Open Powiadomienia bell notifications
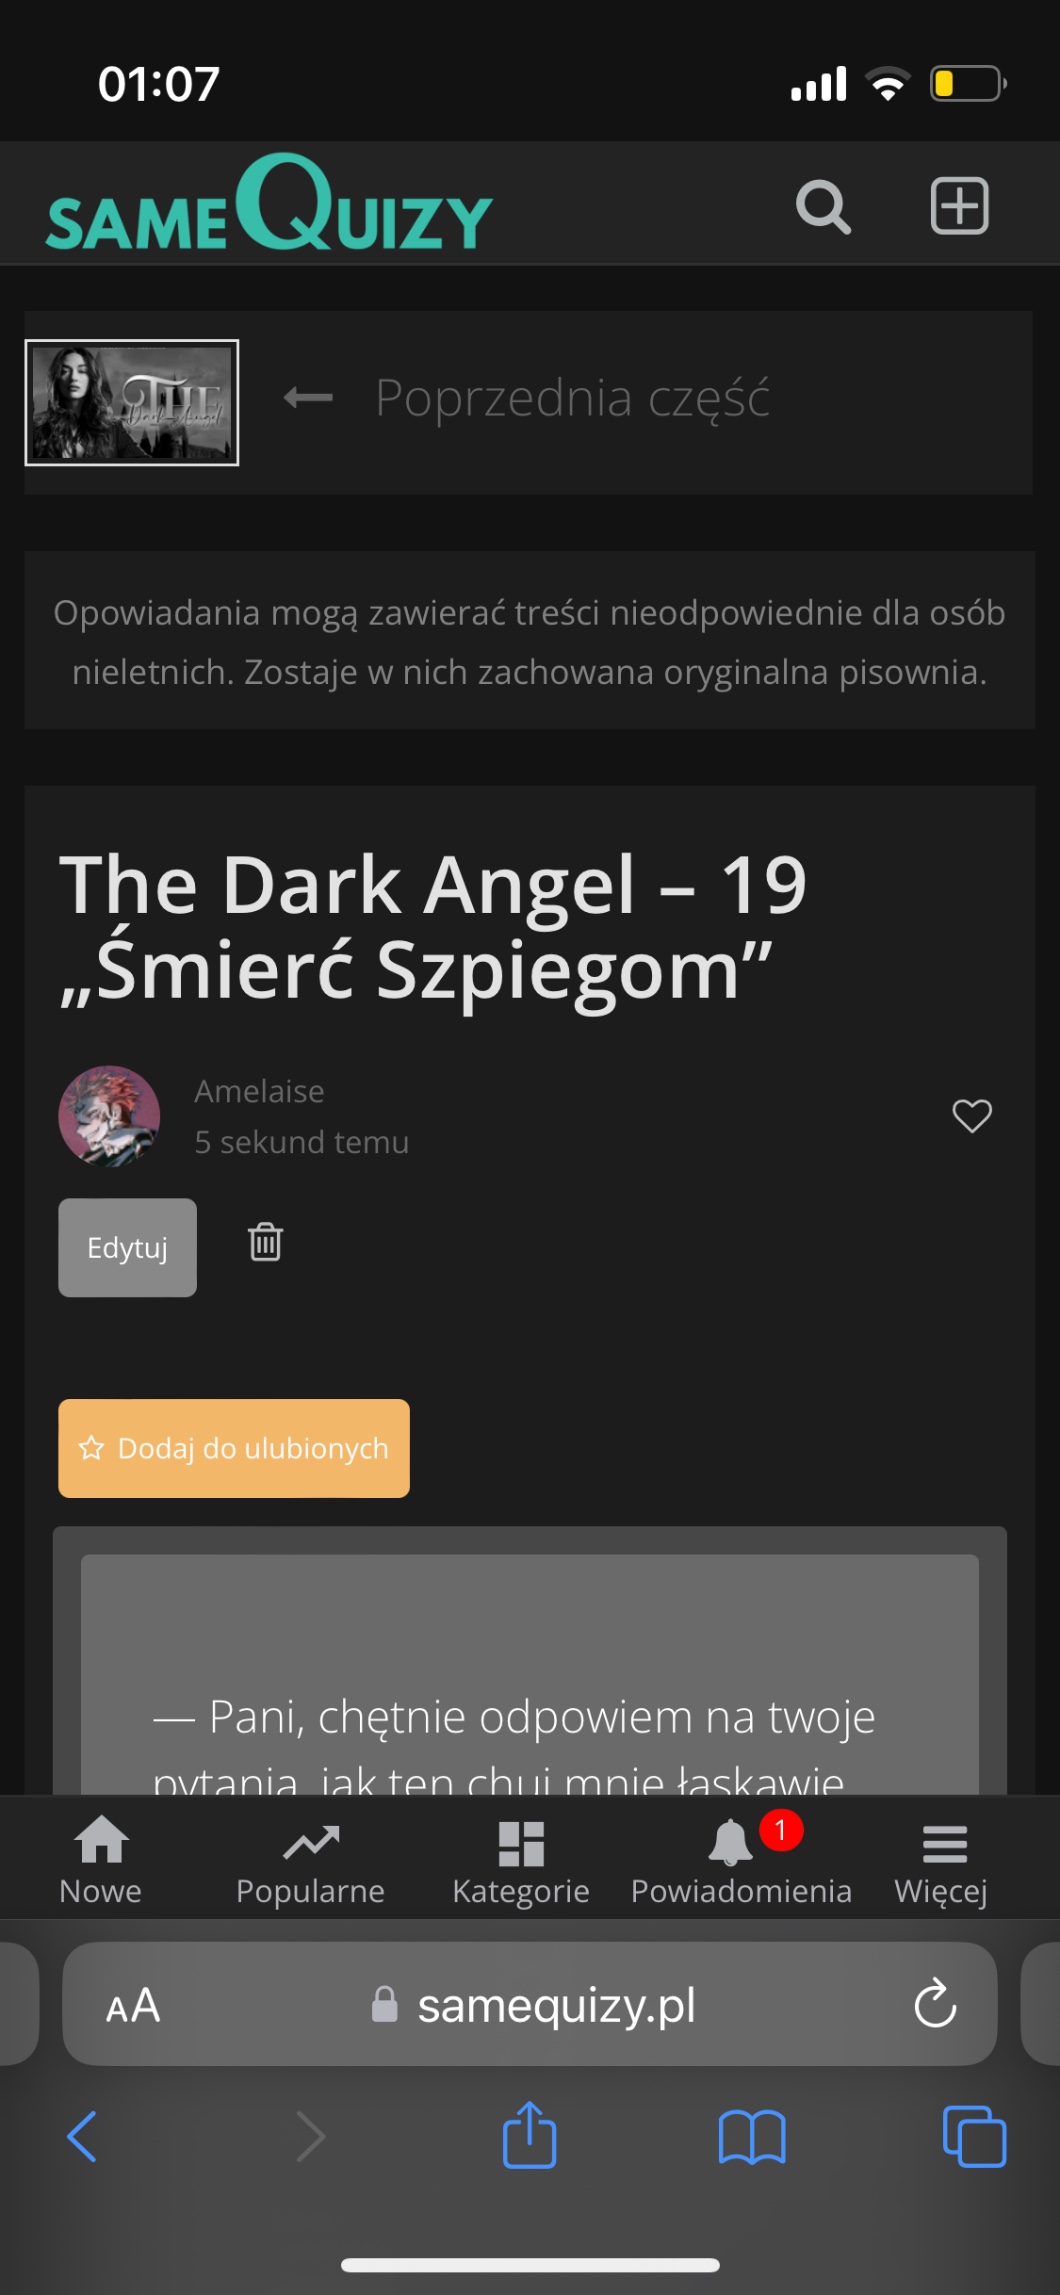This screenshot has width=1060, height=2295. coord(741,1862)
